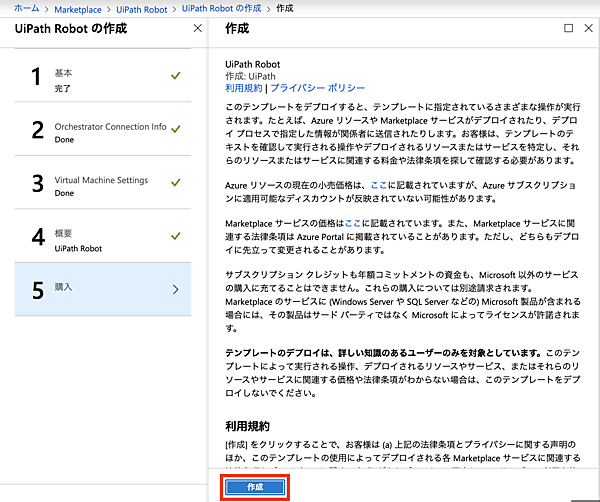Close the UiPath Robot の作成 blade
600x502 pixels.
click(x=197, y=29)
